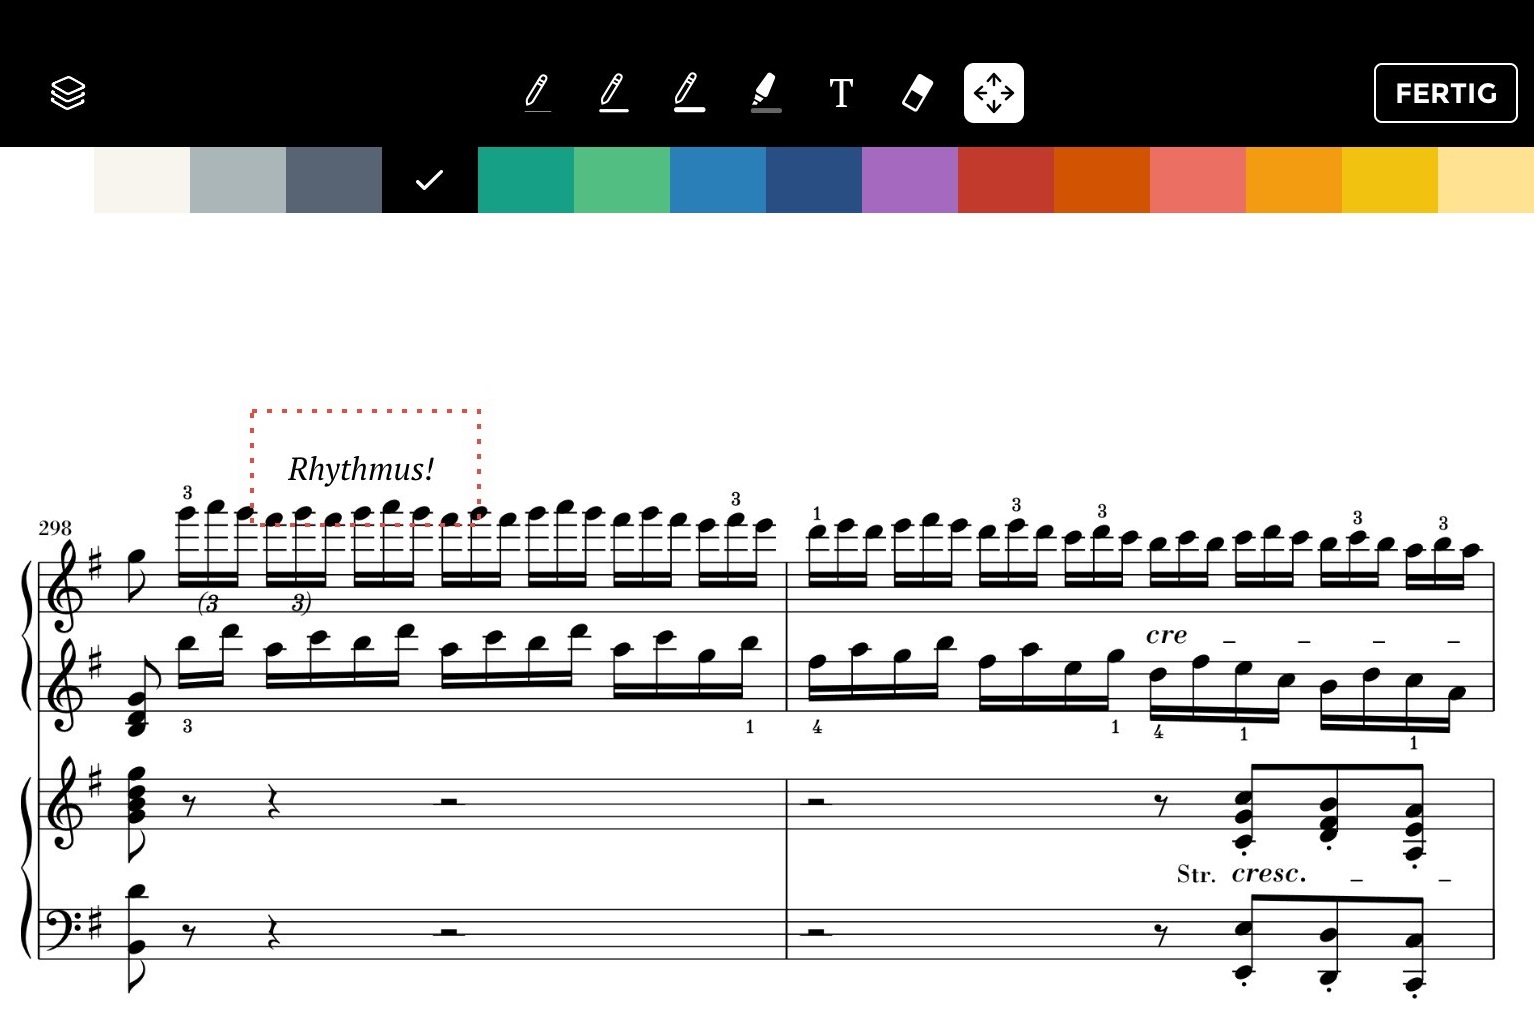
Task: Pick the black color with checkmark
Action: pos(430,180)
